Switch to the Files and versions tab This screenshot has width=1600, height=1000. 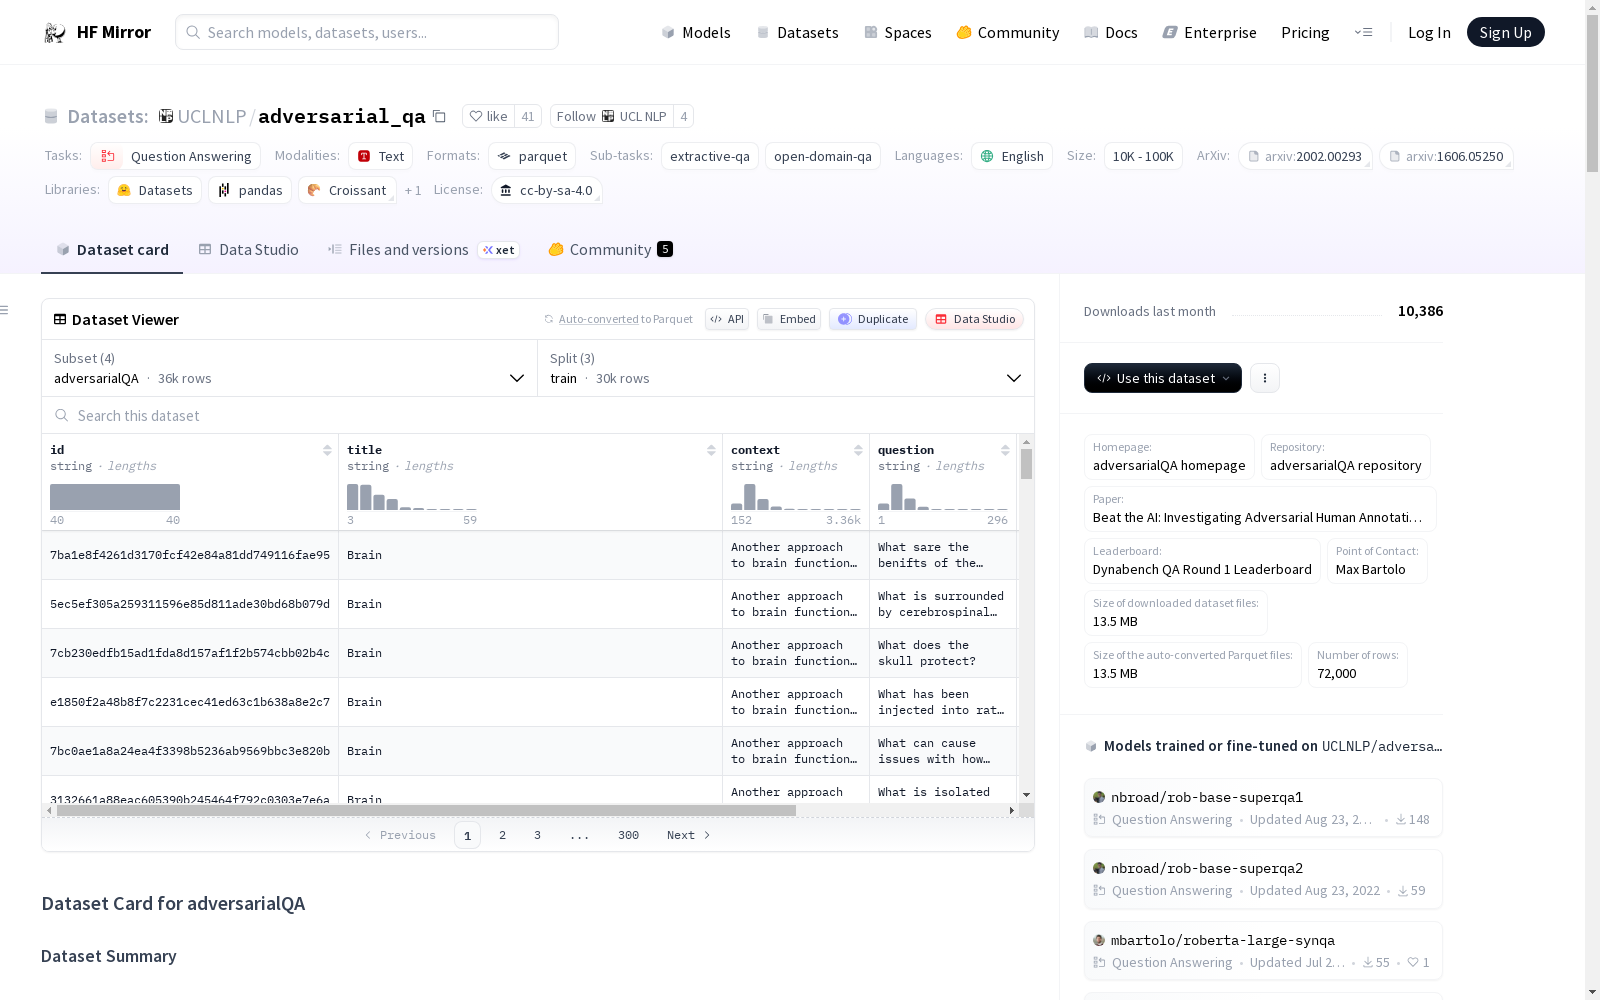(408, 250)
